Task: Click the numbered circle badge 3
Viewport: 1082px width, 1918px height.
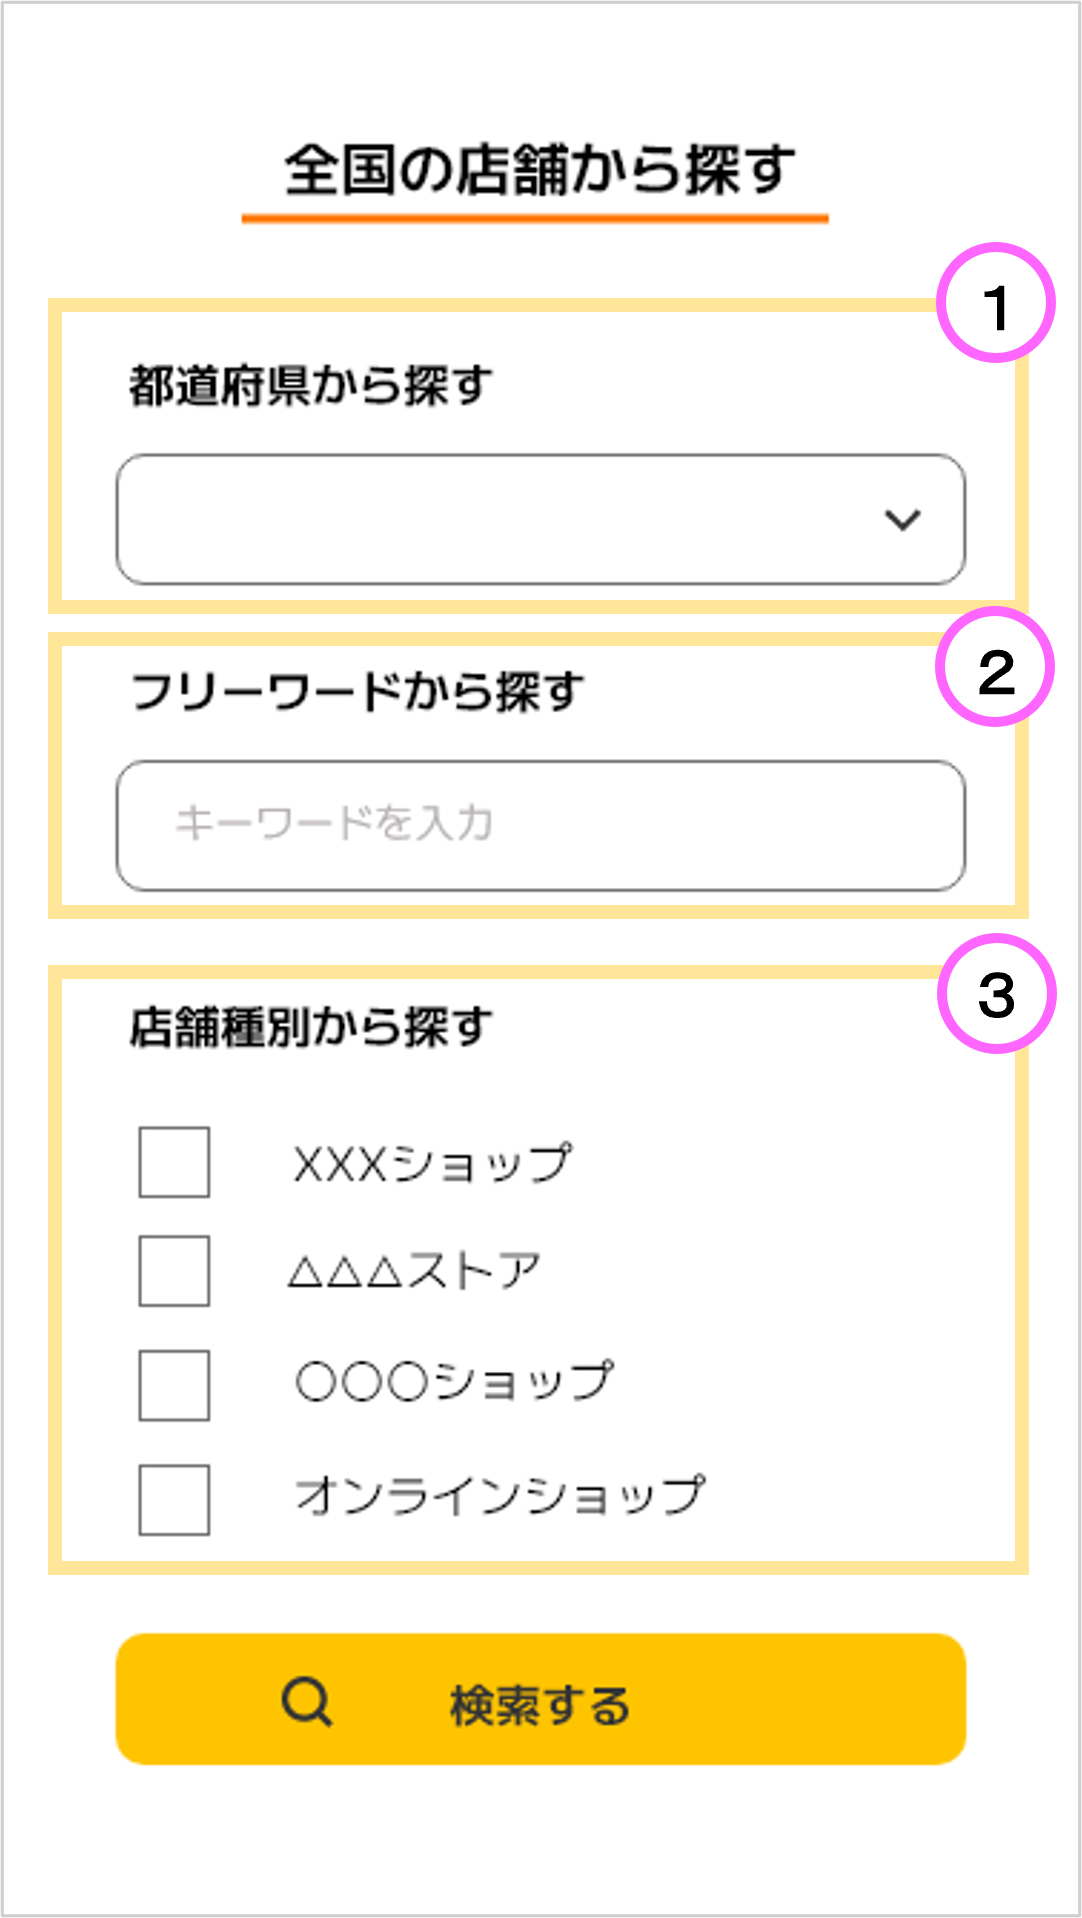Action: (996, 994)
